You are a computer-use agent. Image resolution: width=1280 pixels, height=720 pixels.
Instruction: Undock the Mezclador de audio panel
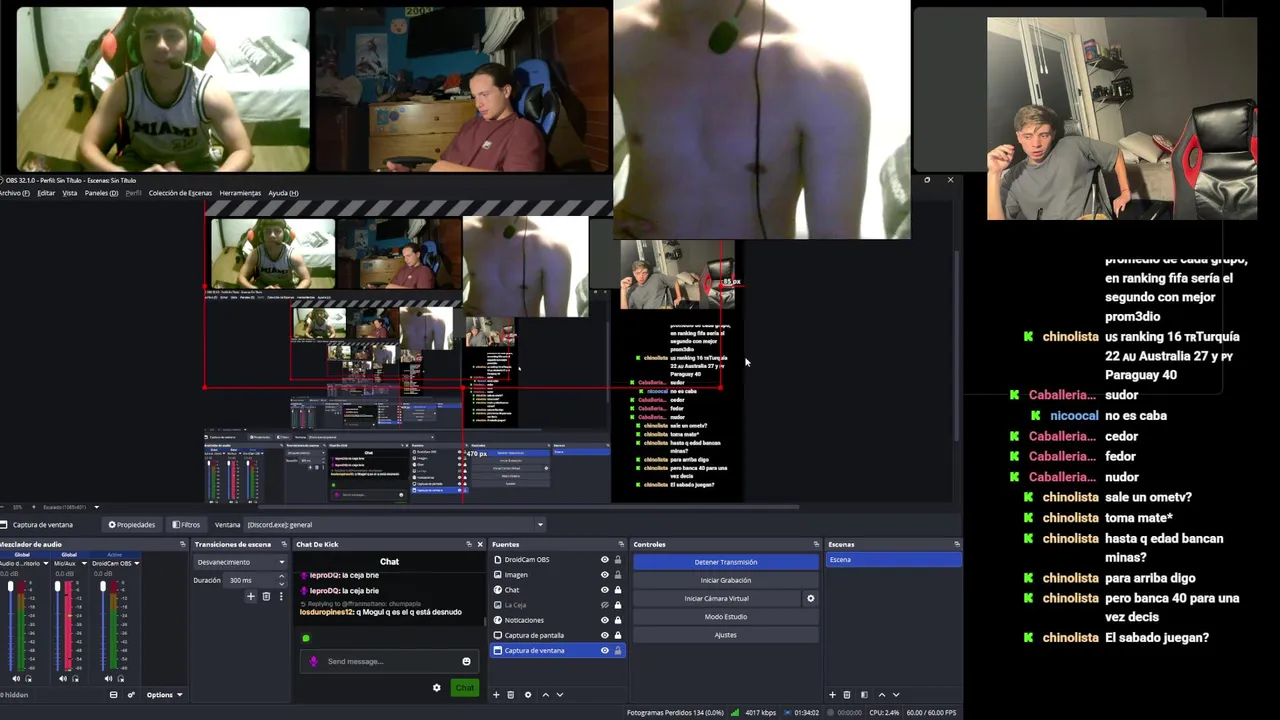183,544
